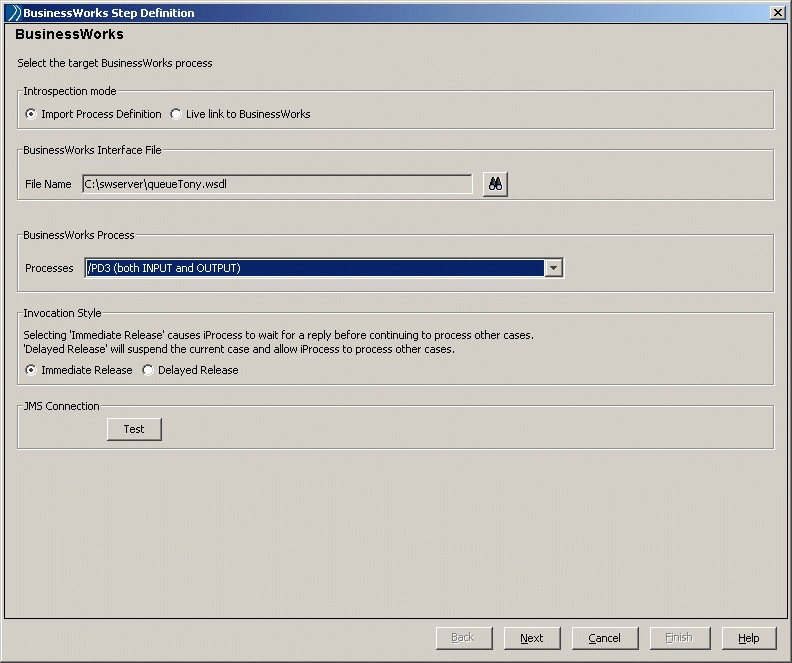
Task: Click the title bar application logo icon
Action: pos(15,13)
